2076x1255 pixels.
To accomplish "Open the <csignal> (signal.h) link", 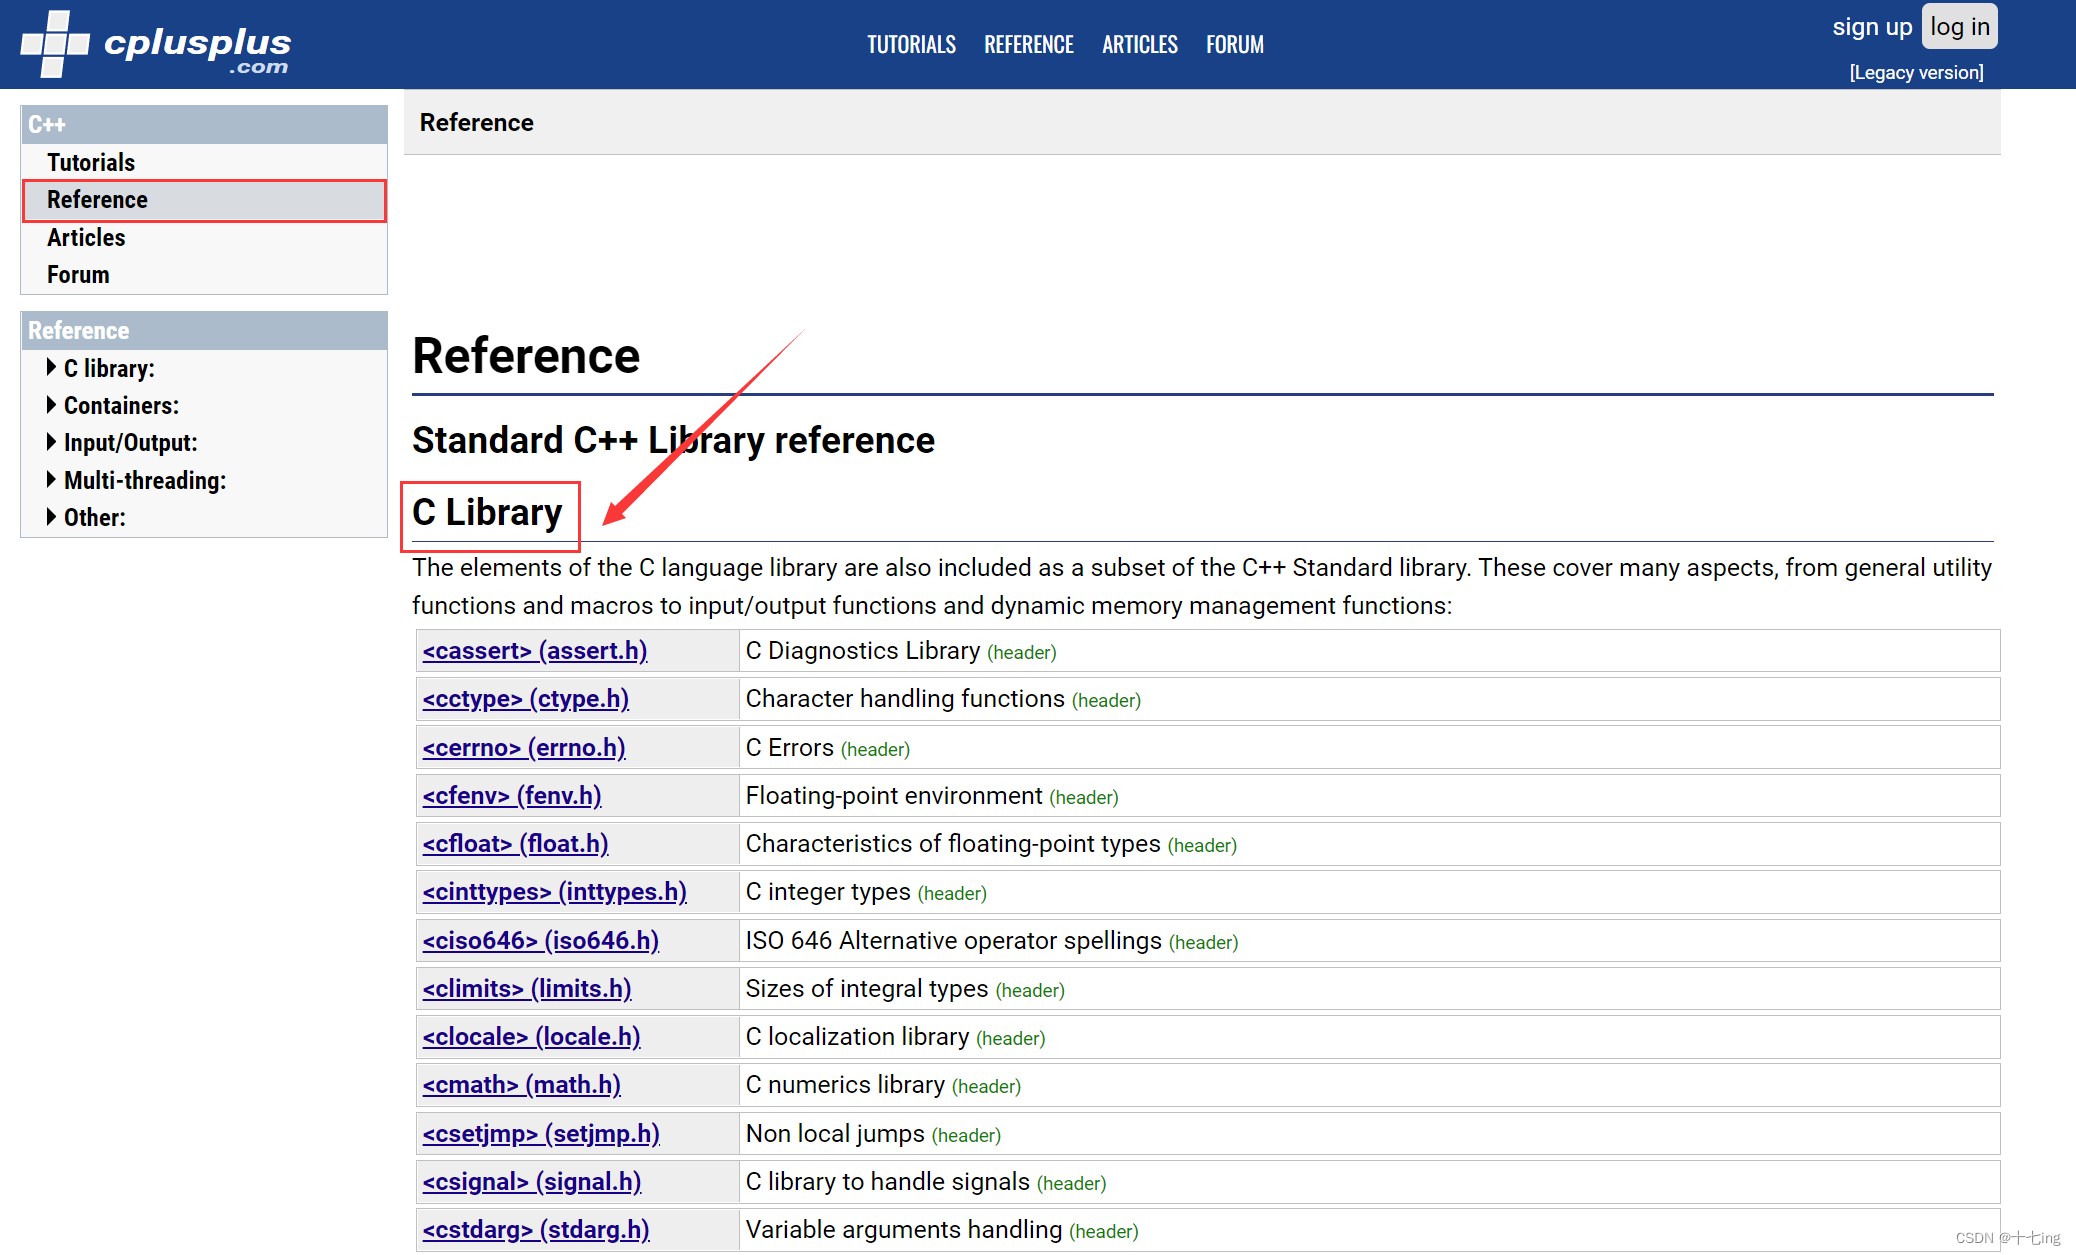I will (531, 1182).
